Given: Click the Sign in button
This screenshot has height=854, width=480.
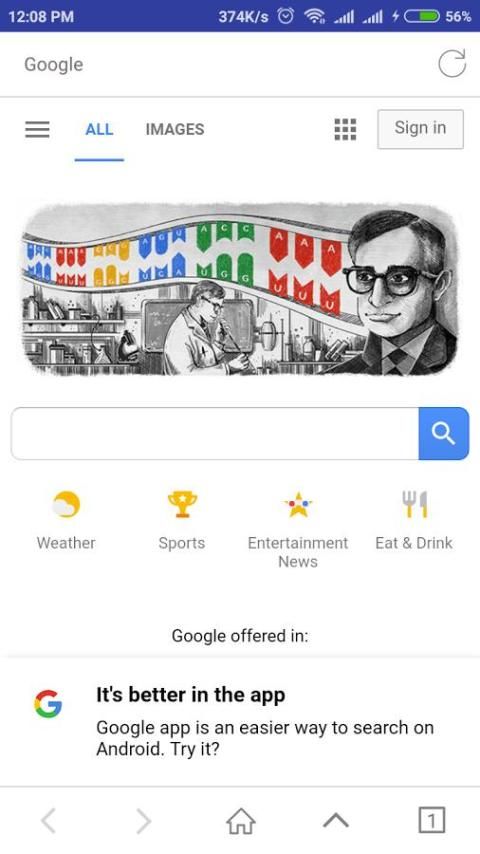Looking at the screenshot, I should 420,129.
